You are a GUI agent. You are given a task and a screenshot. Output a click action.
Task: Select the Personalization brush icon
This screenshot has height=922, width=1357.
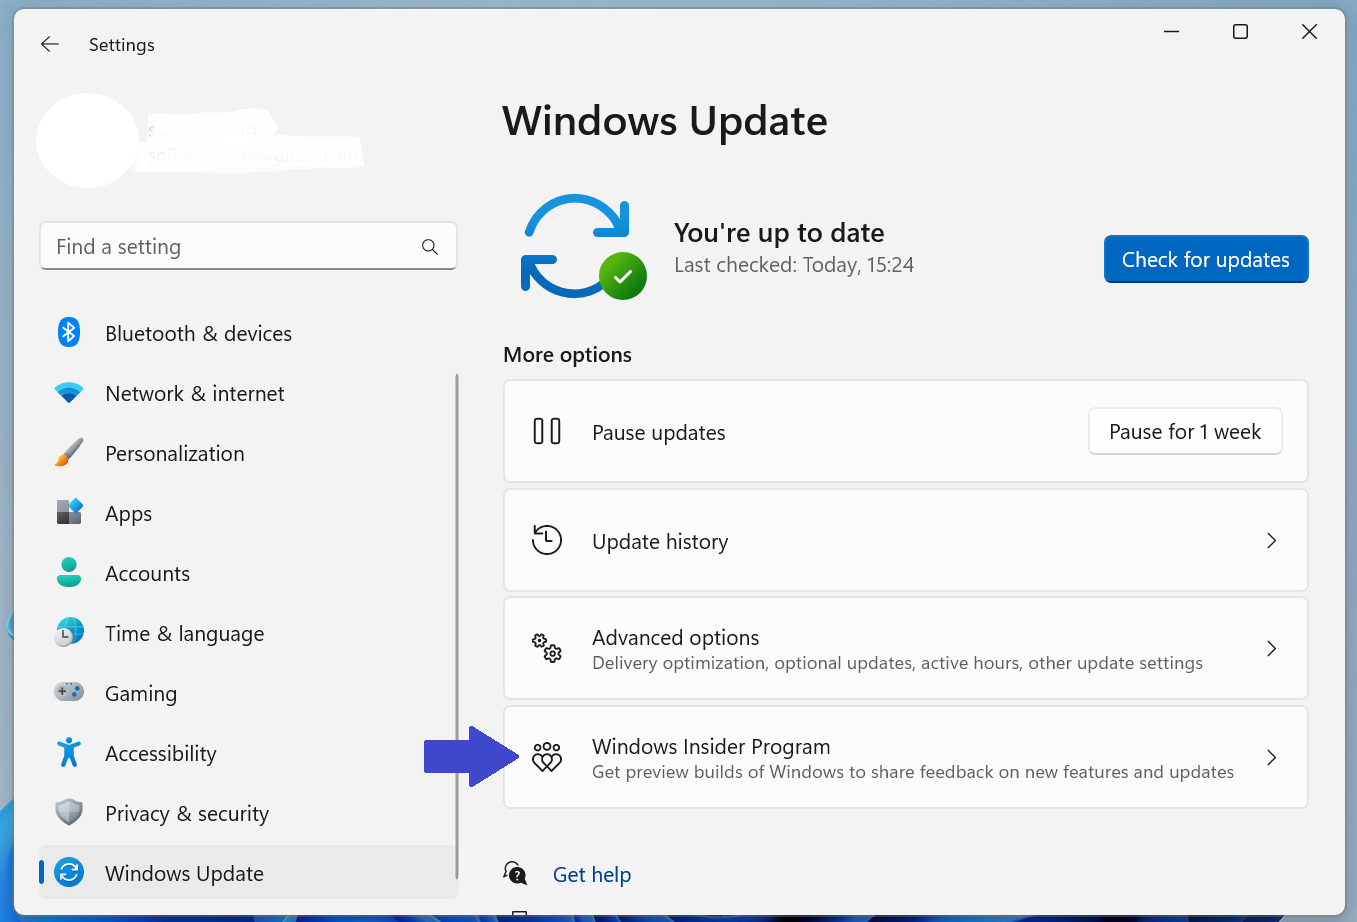68,452
